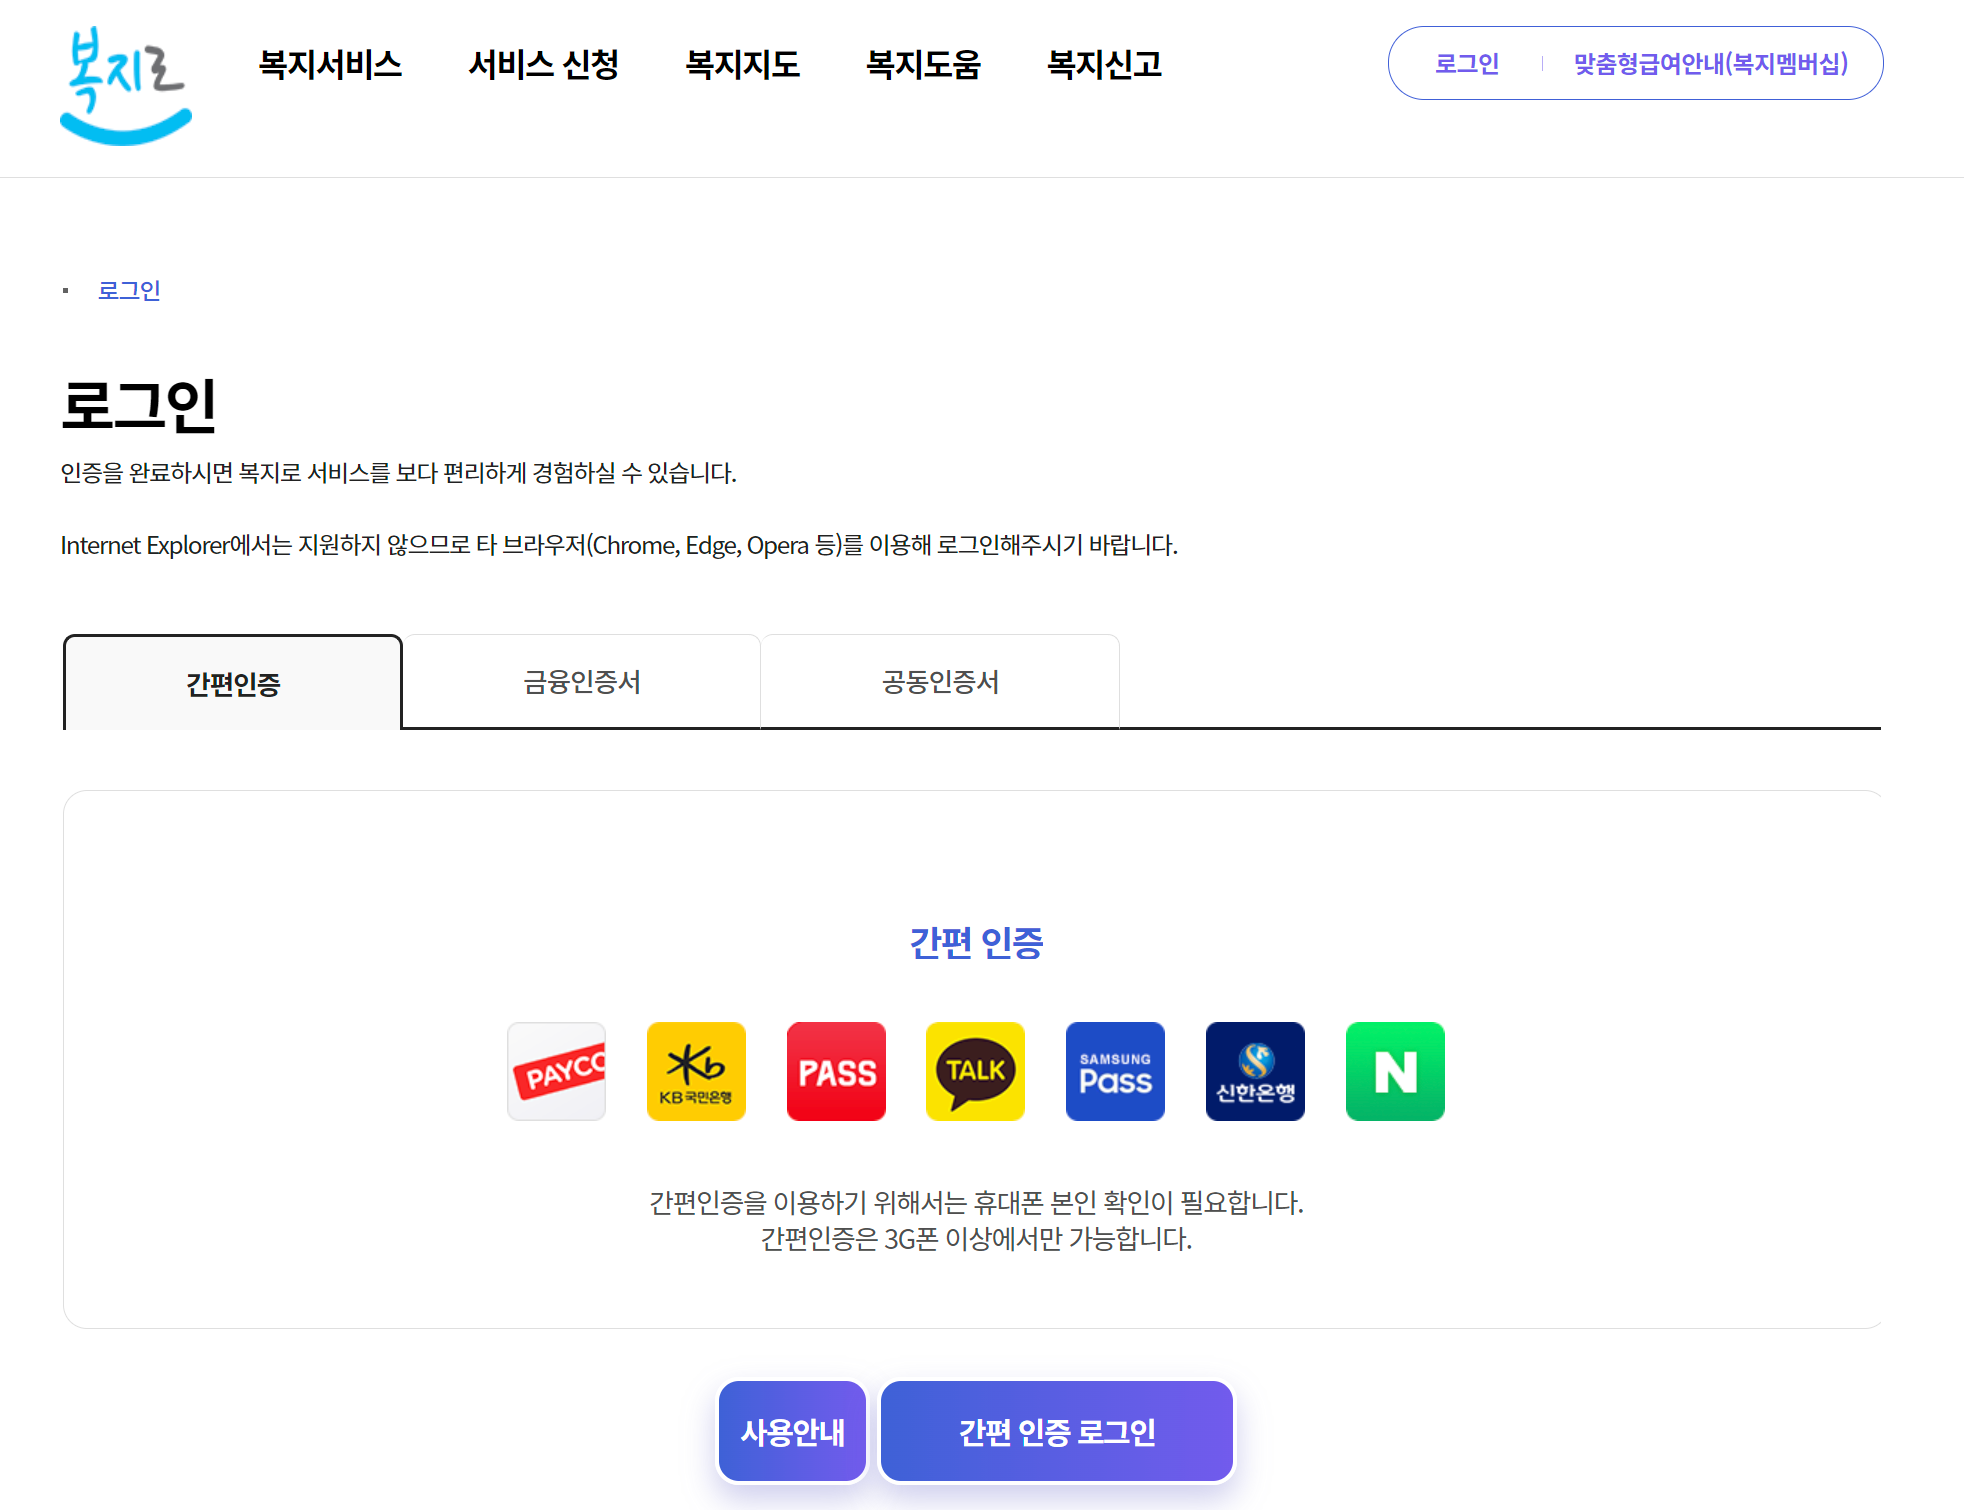
Task: Choose the 신한은행 authentication icon
Action: click(x=1255, y=1071)
